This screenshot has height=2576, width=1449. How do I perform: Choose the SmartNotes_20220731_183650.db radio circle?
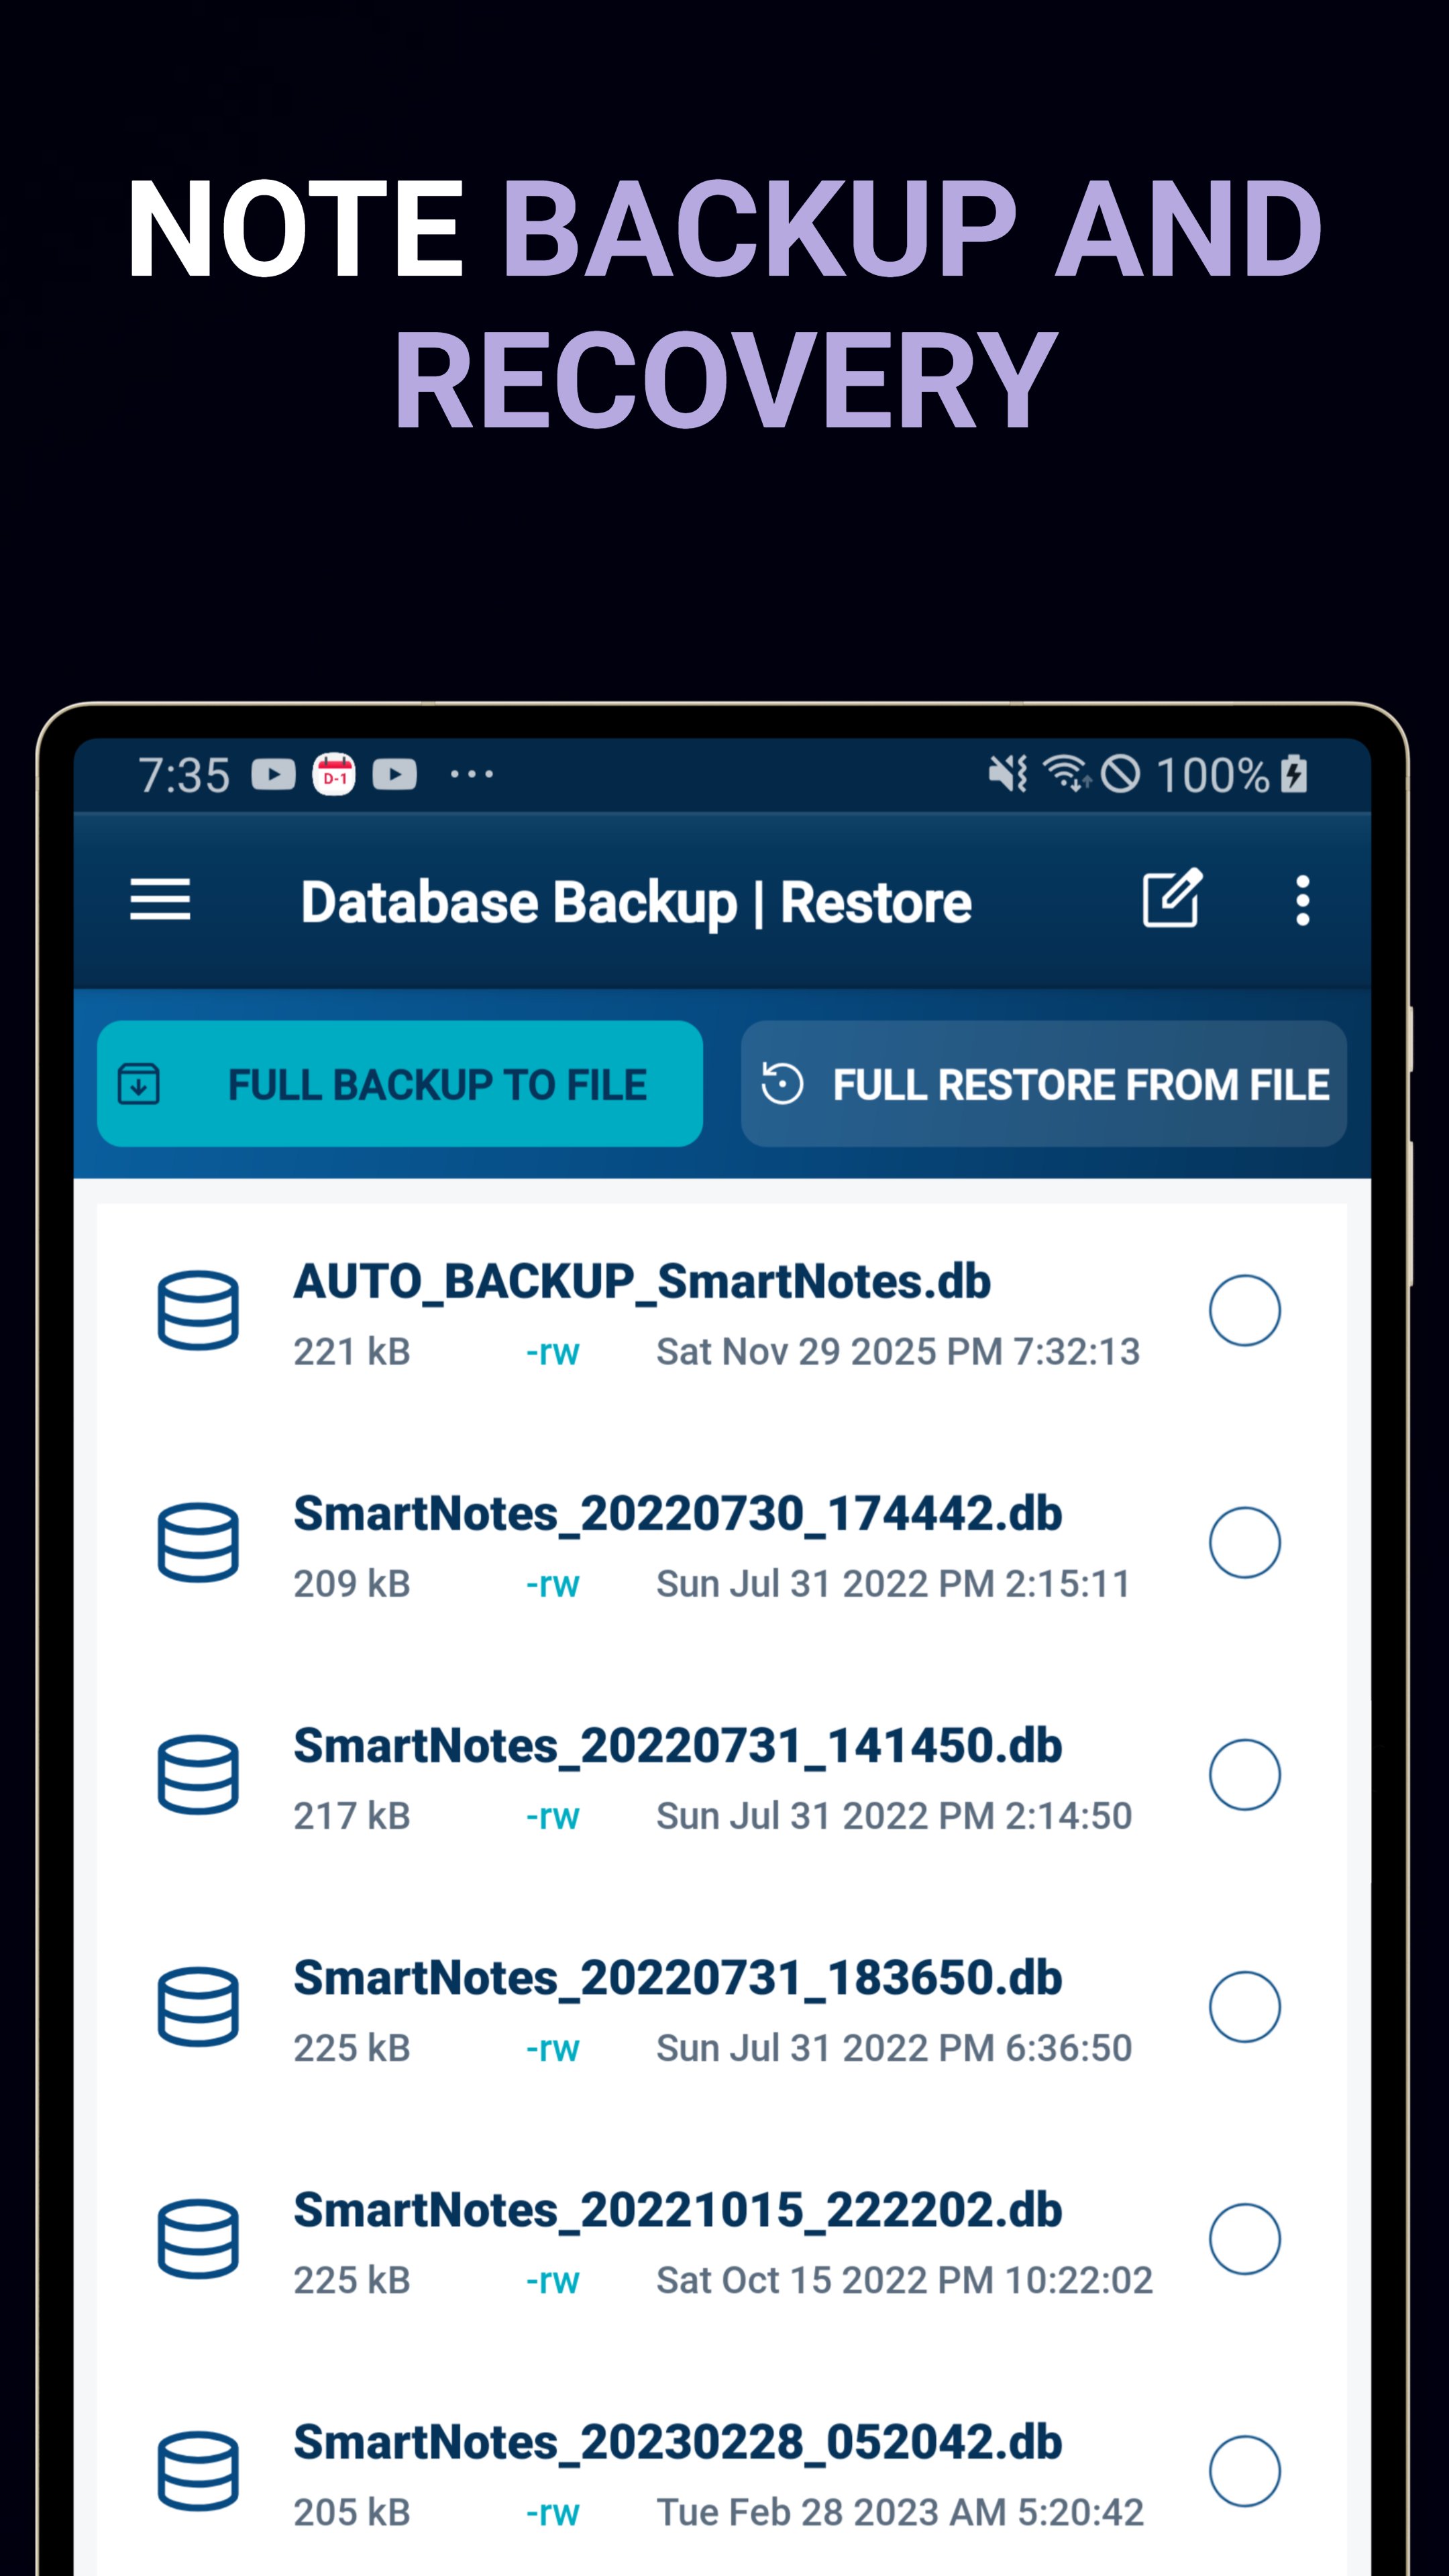[x=1244, y=2006]
